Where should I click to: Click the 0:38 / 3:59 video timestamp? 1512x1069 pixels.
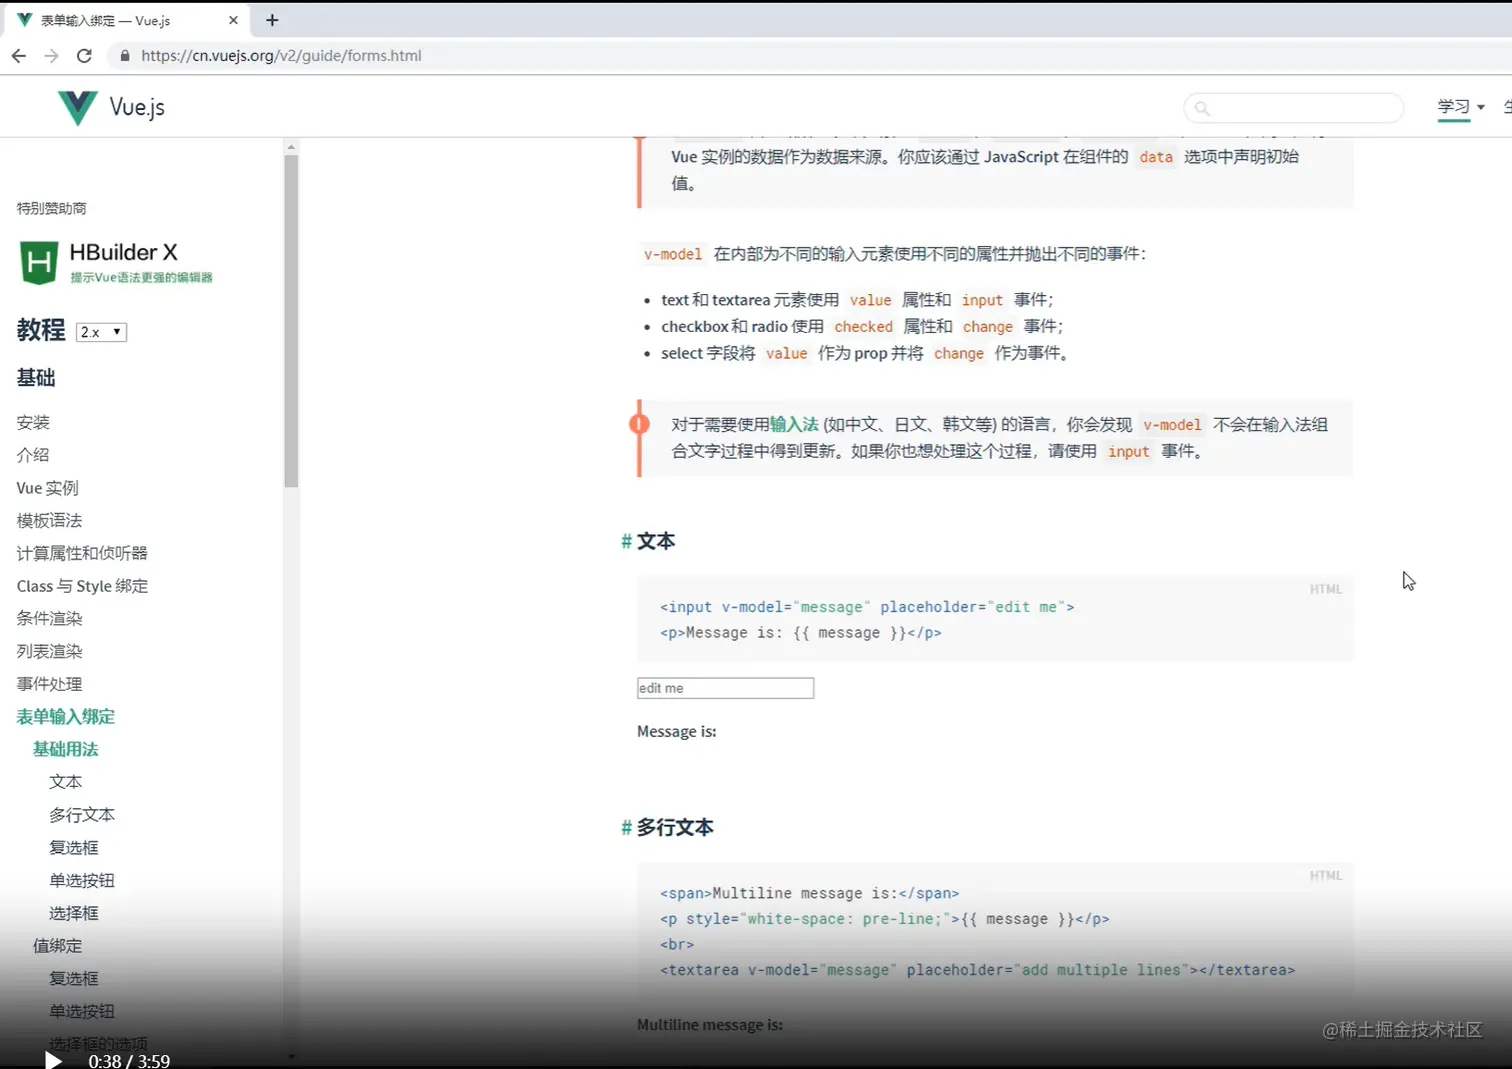tap(129, 1061)
